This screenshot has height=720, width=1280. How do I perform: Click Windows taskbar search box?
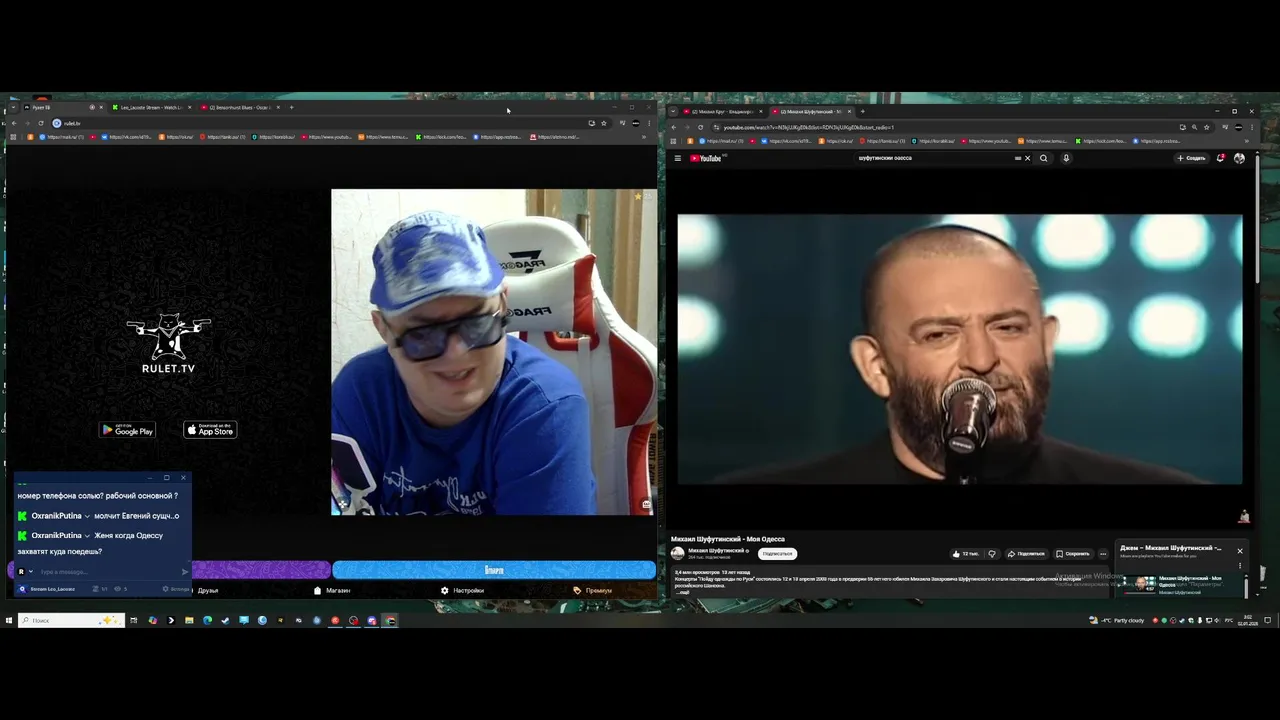[71, 620]
